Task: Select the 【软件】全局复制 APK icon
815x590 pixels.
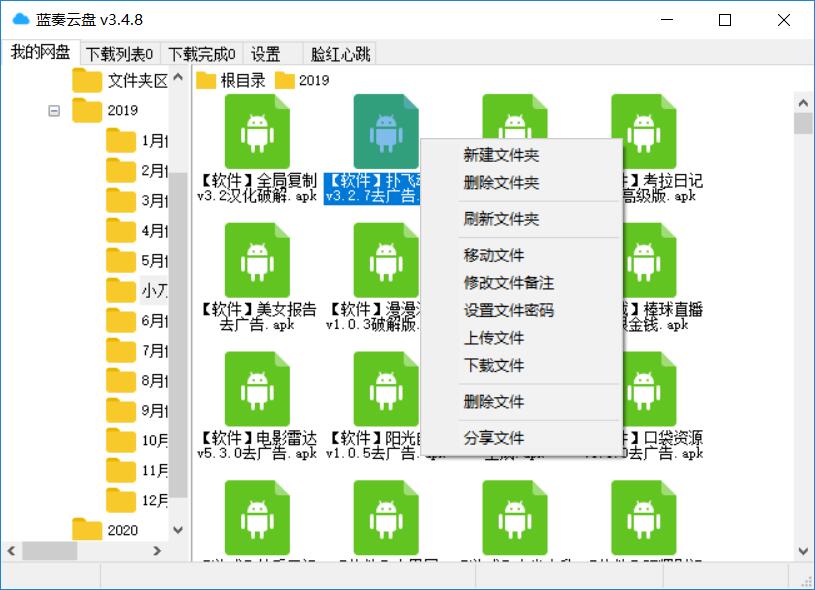Action: pos(257,130)
